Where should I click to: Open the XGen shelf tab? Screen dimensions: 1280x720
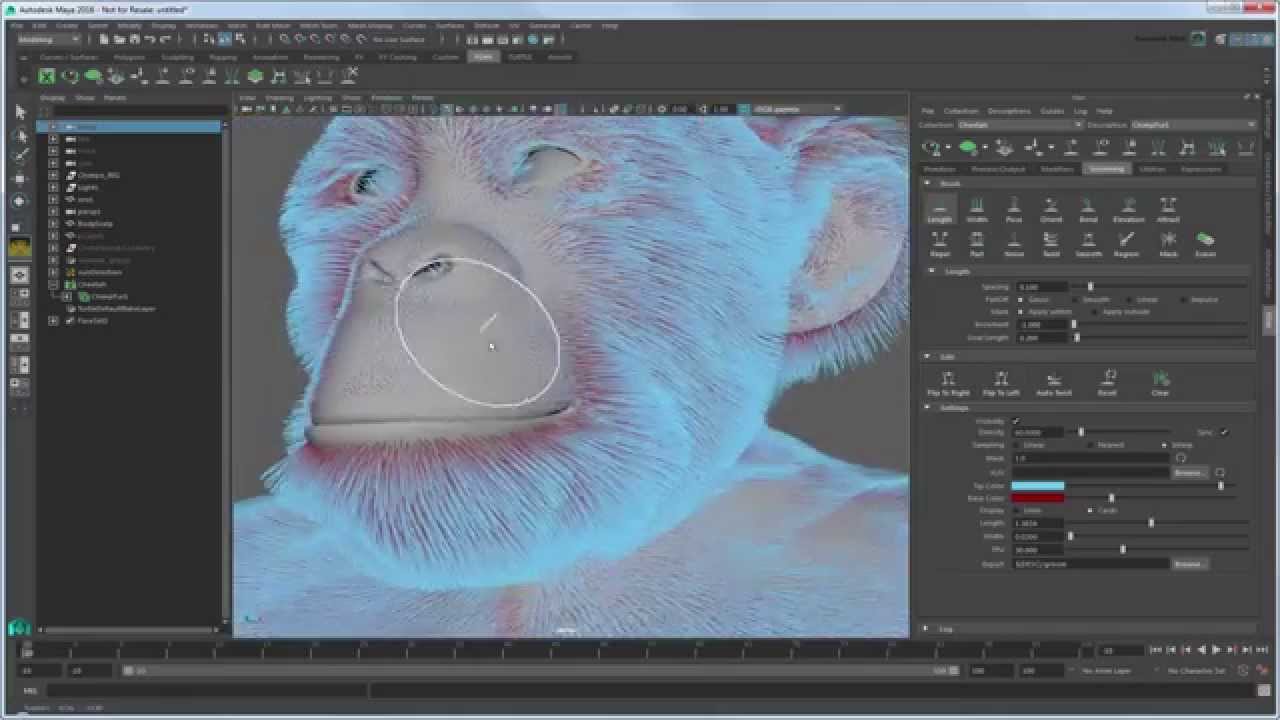click(x=483, y=57)
